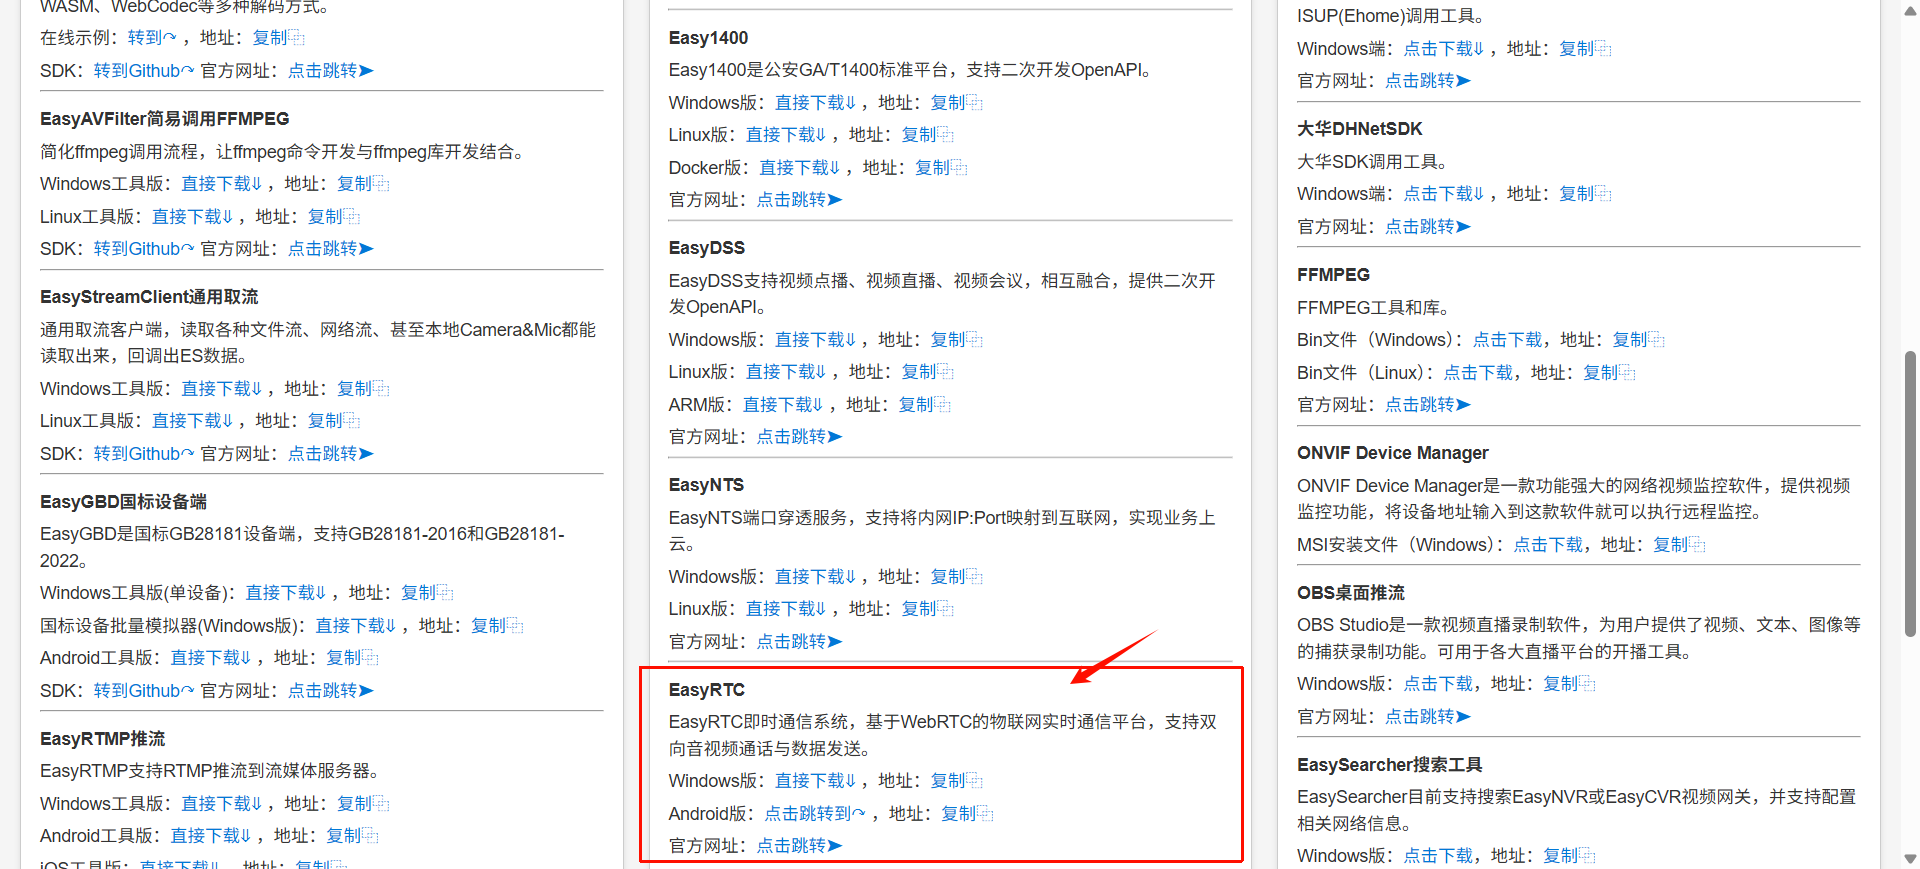The image size is (1920, 869).
Task: Open the EasyRTC official website link
Action: point(799,846)
